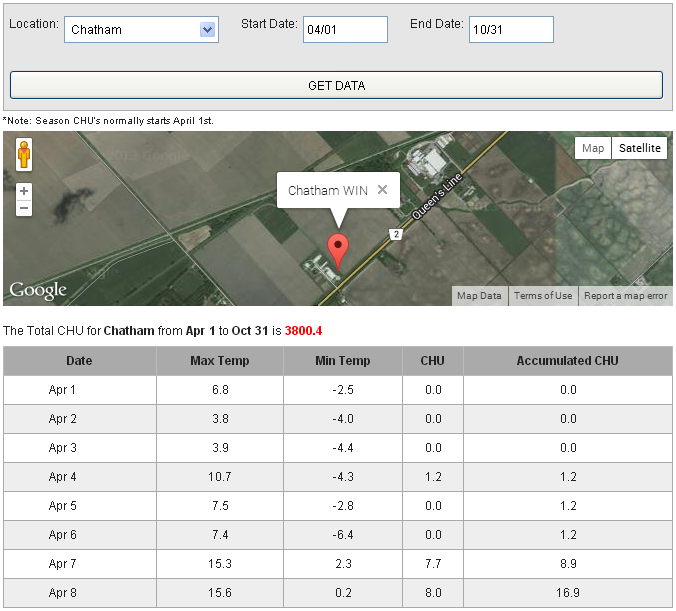The image size is (676, 611).
Task: Switch map to Satellite view
Action: pyautogui.click(x=639, y=148)
